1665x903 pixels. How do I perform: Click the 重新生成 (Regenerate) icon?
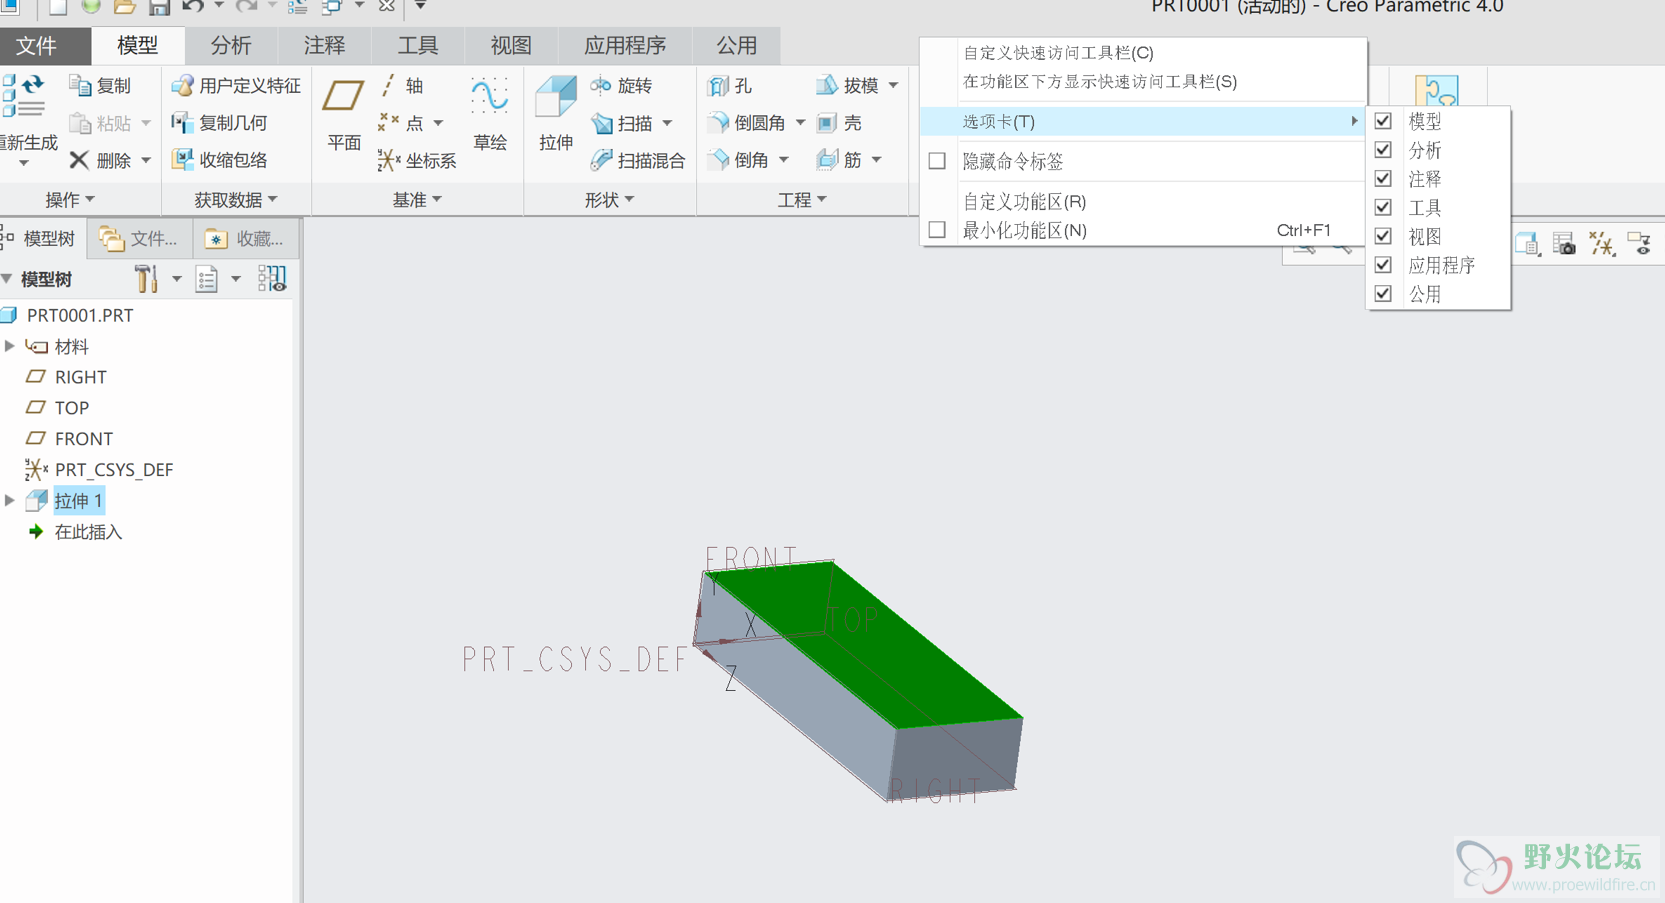(x=24, y=96)
